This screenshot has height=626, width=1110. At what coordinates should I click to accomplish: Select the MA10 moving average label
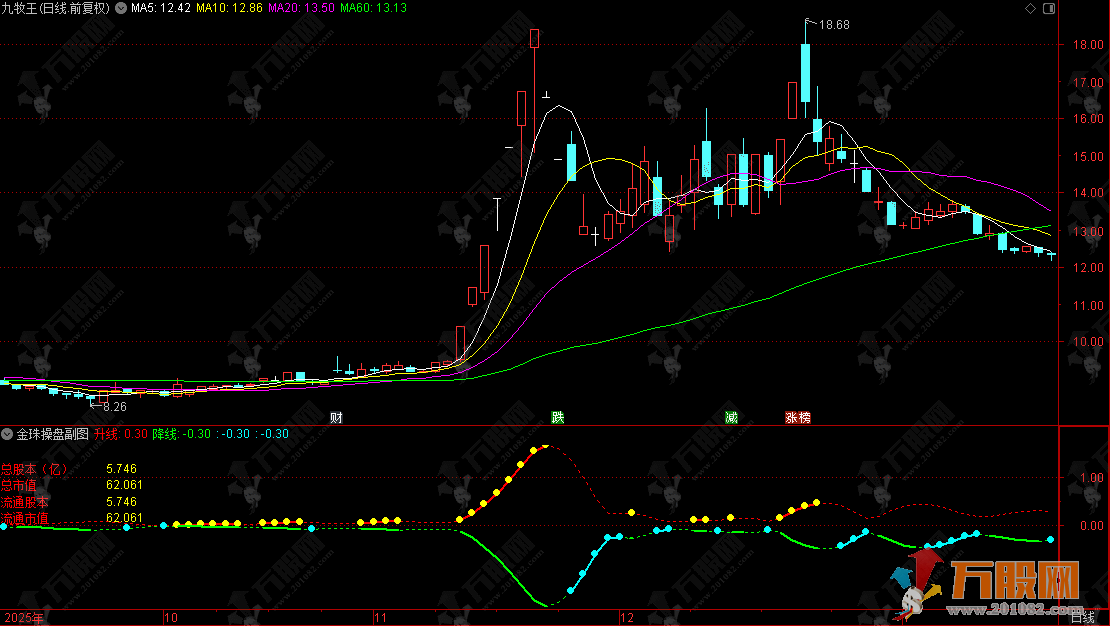(229, 8)
